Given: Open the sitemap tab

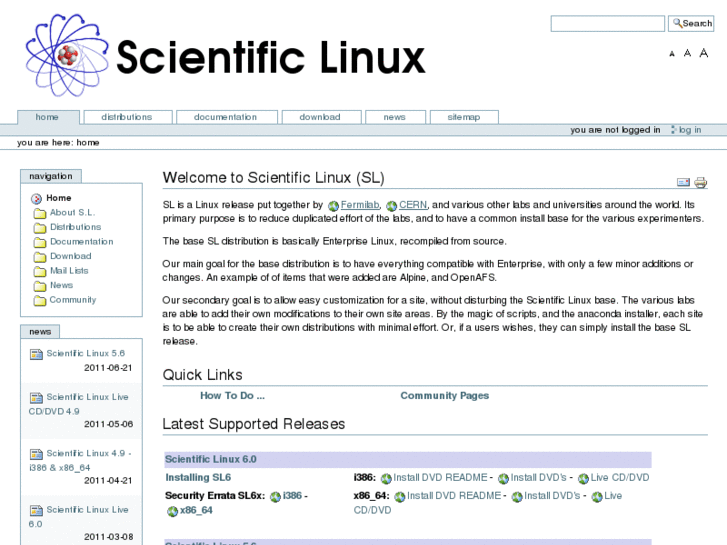Looking at the screenshot, I should click(x=463, y=117).
